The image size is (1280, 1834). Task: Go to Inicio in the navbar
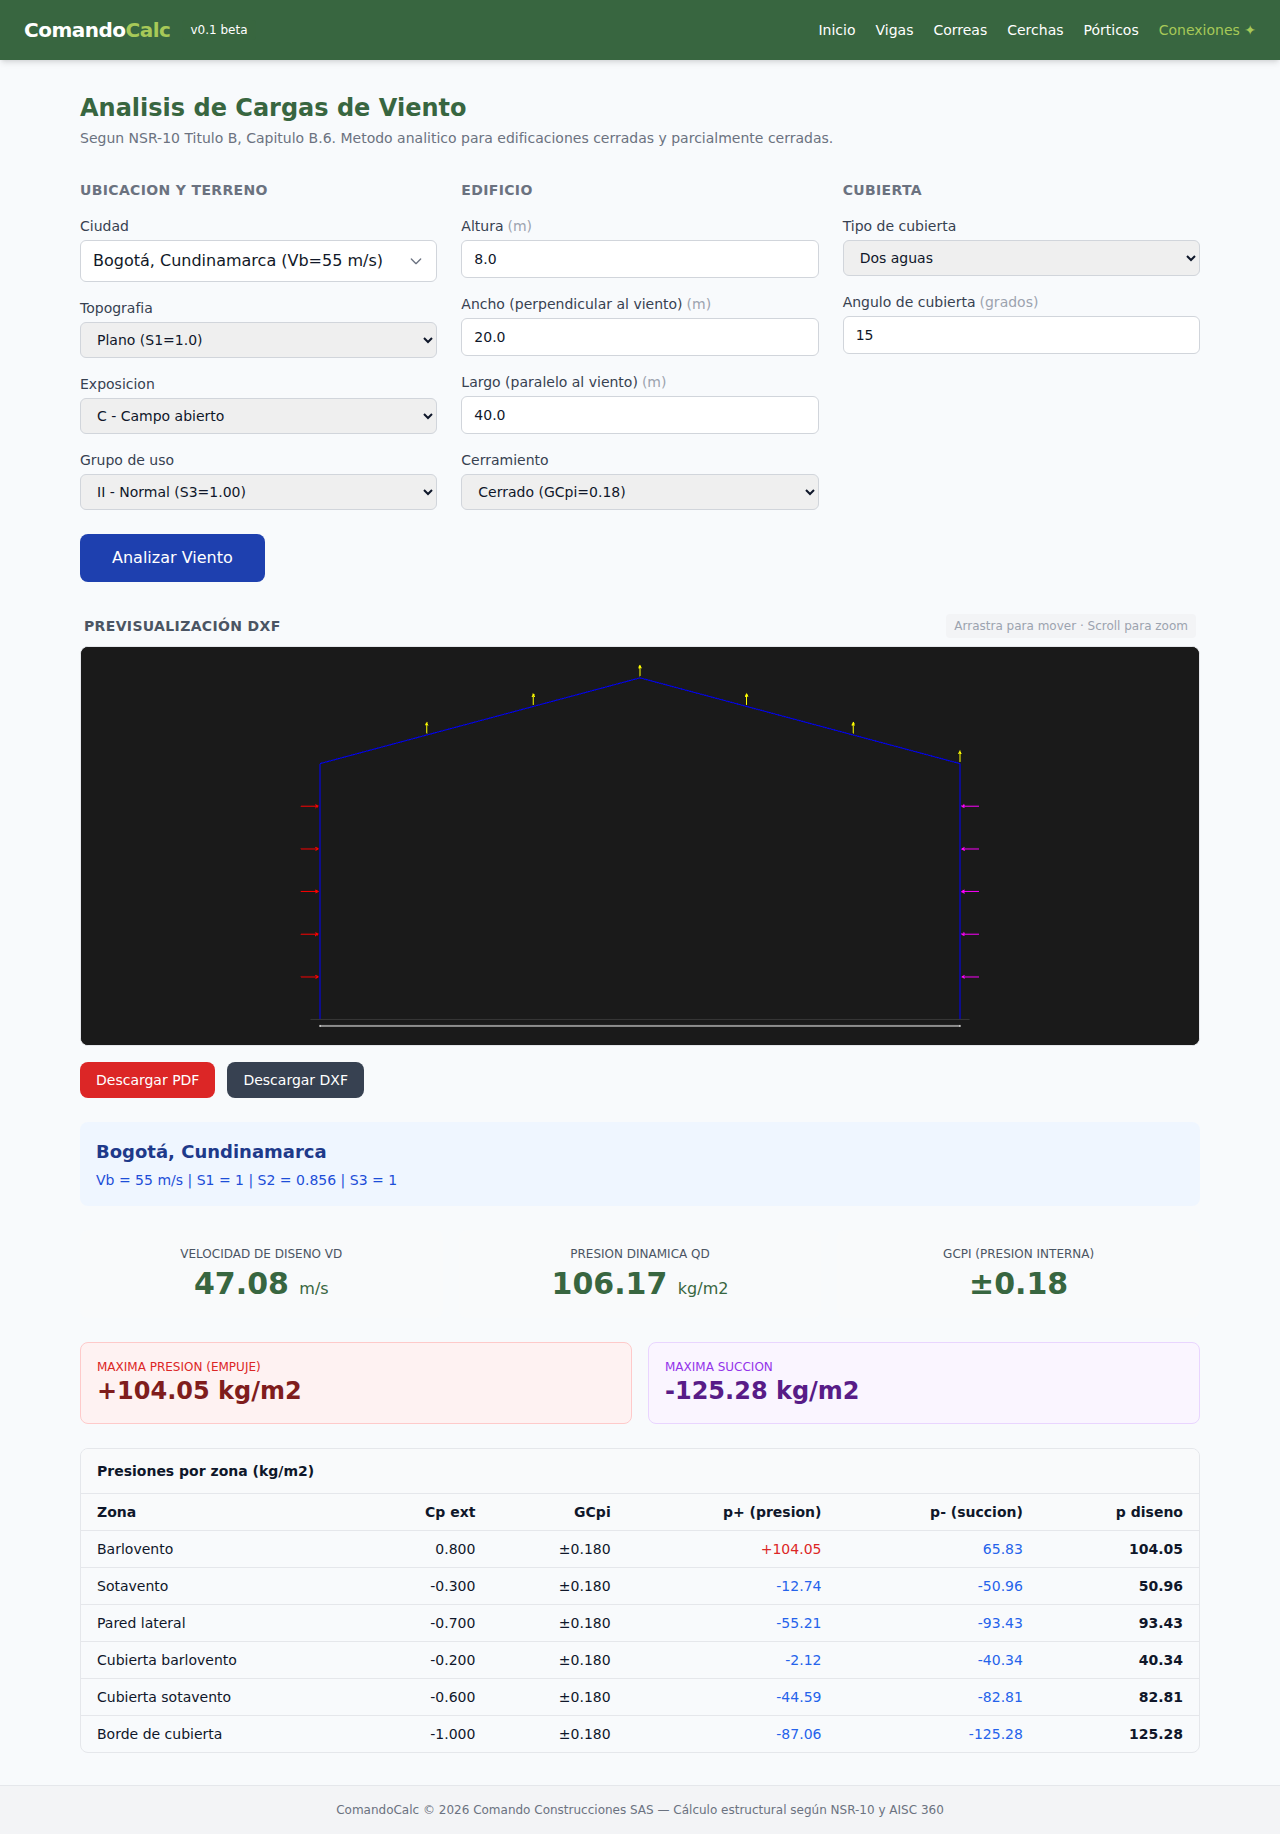click(837, 30)
